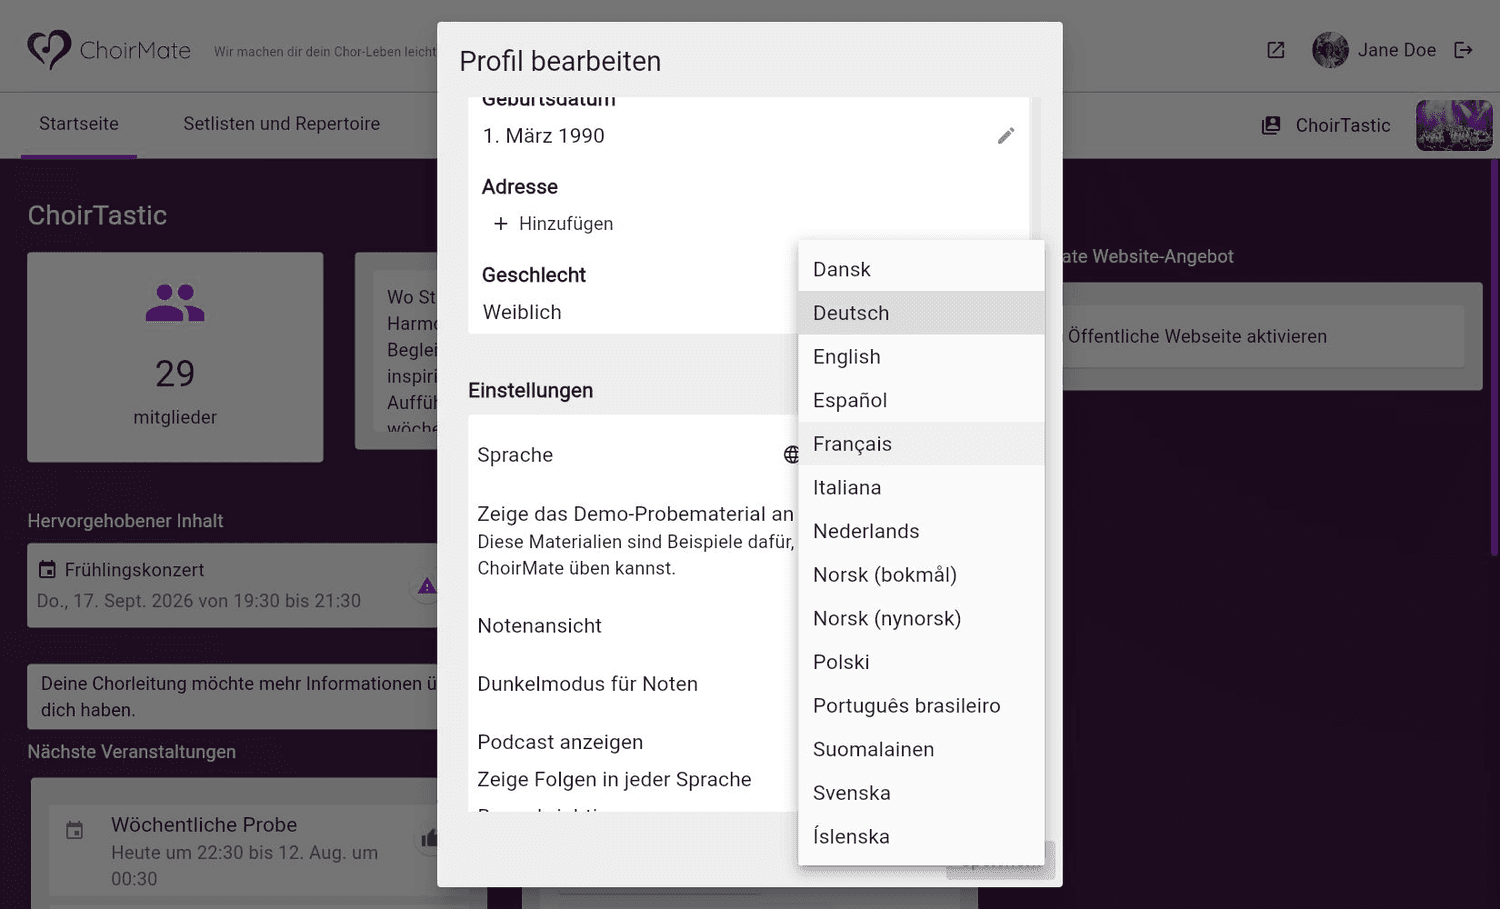Open the Startseite tab

[x=79, y=124]
